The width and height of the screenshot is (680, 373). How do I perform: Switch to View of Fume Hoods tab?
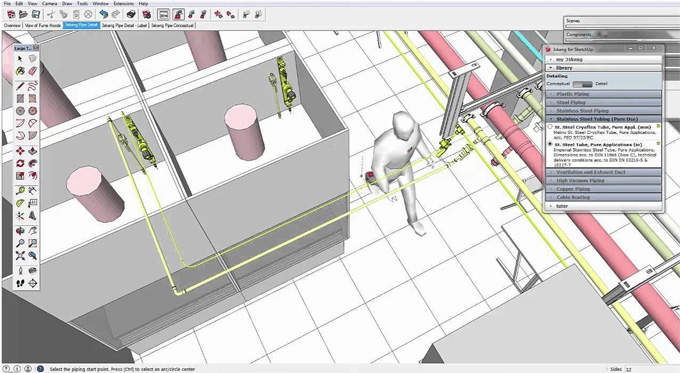click(43, 26)
